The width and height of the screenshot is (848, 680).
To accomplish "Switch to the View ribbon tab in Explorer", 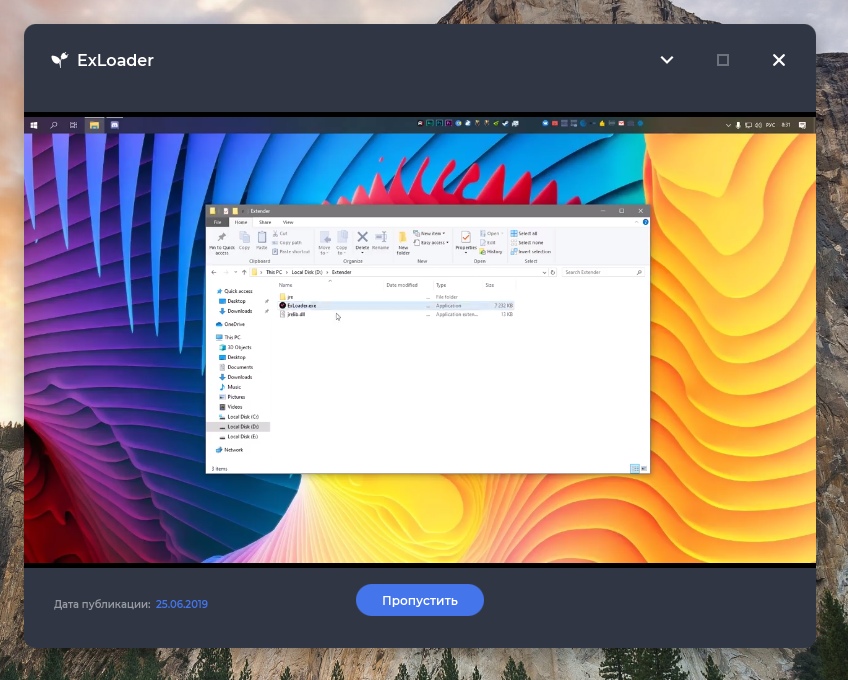I will point(288,222).
